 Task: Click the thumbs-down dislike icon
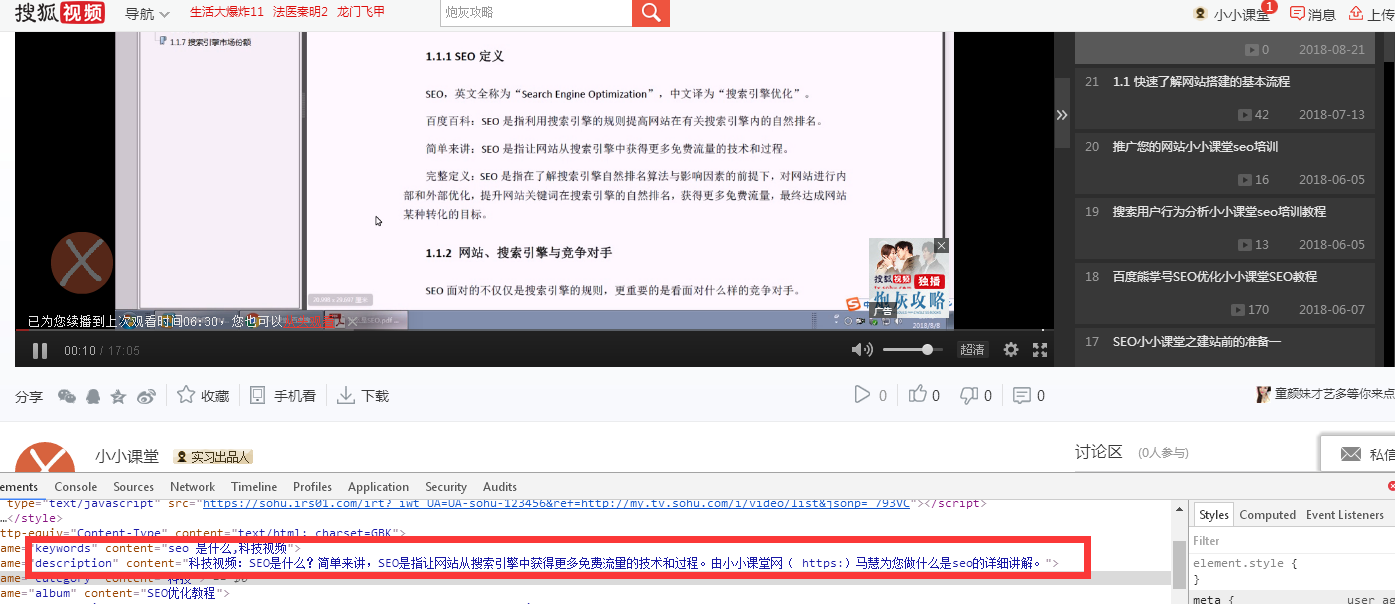point(969,395)
